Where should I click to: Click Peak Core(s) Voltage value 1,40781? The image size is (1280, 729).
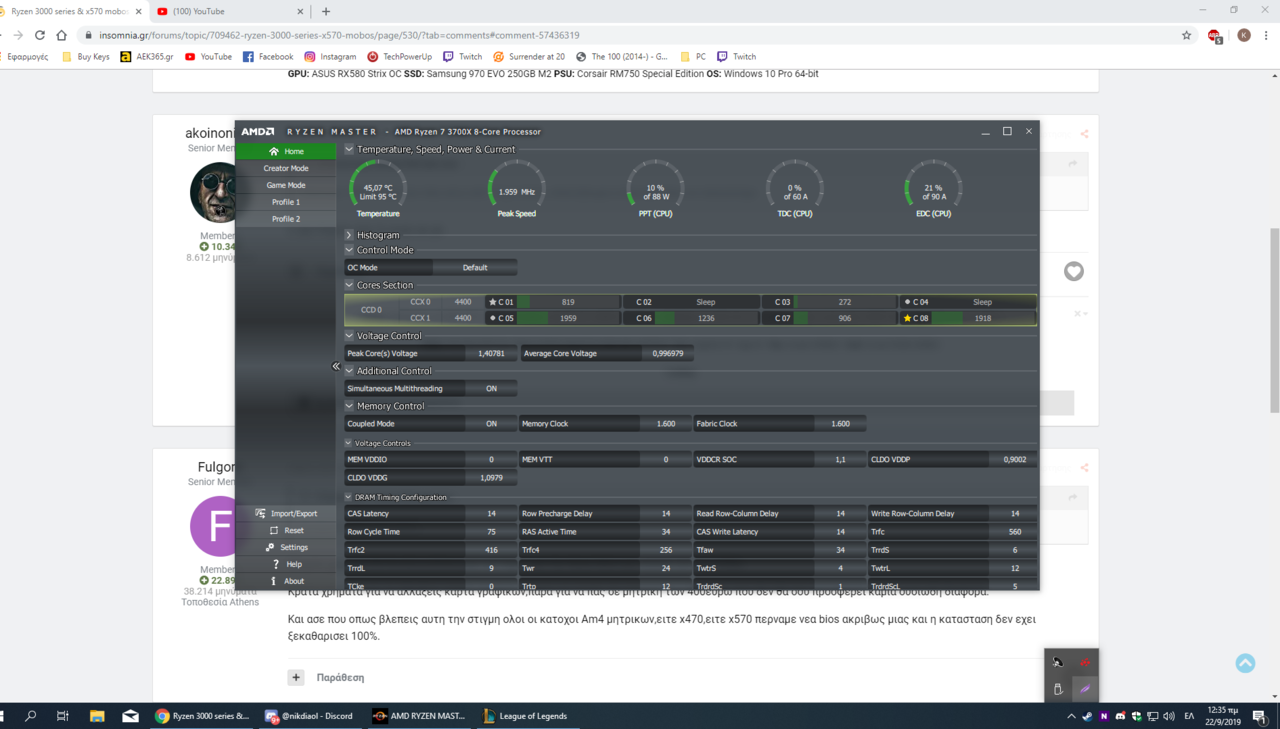pyautogui.click(x=491, y=353)
